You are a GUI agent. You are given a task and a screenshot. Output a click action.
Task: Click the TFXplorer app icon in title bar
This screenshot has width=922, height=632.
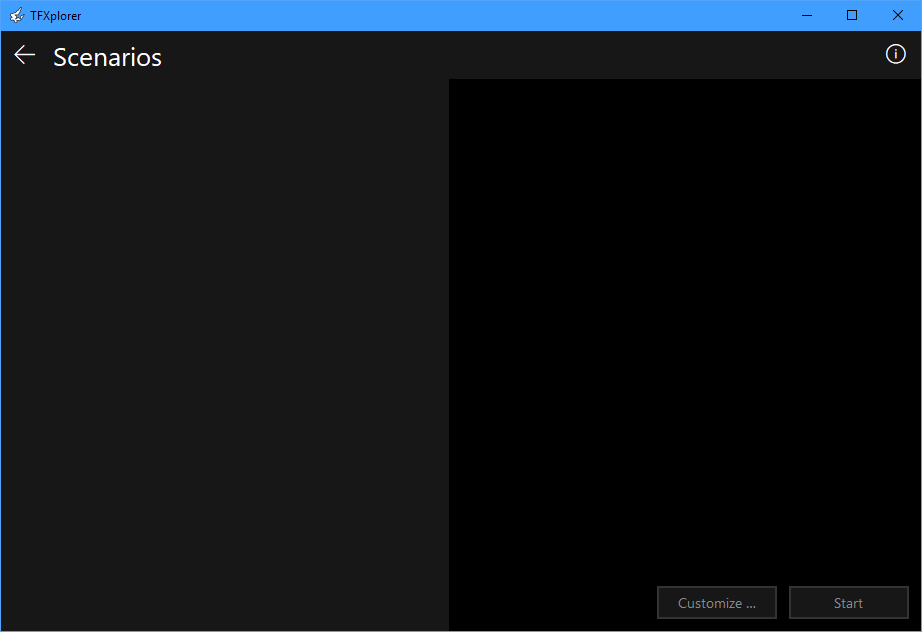16,15
